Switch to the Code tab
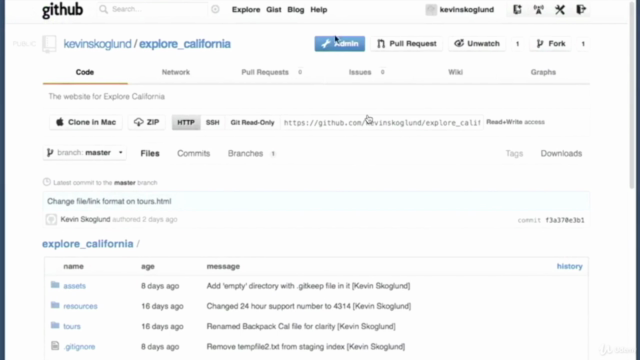This screenshot has height=360, width=640. [85, 72]
